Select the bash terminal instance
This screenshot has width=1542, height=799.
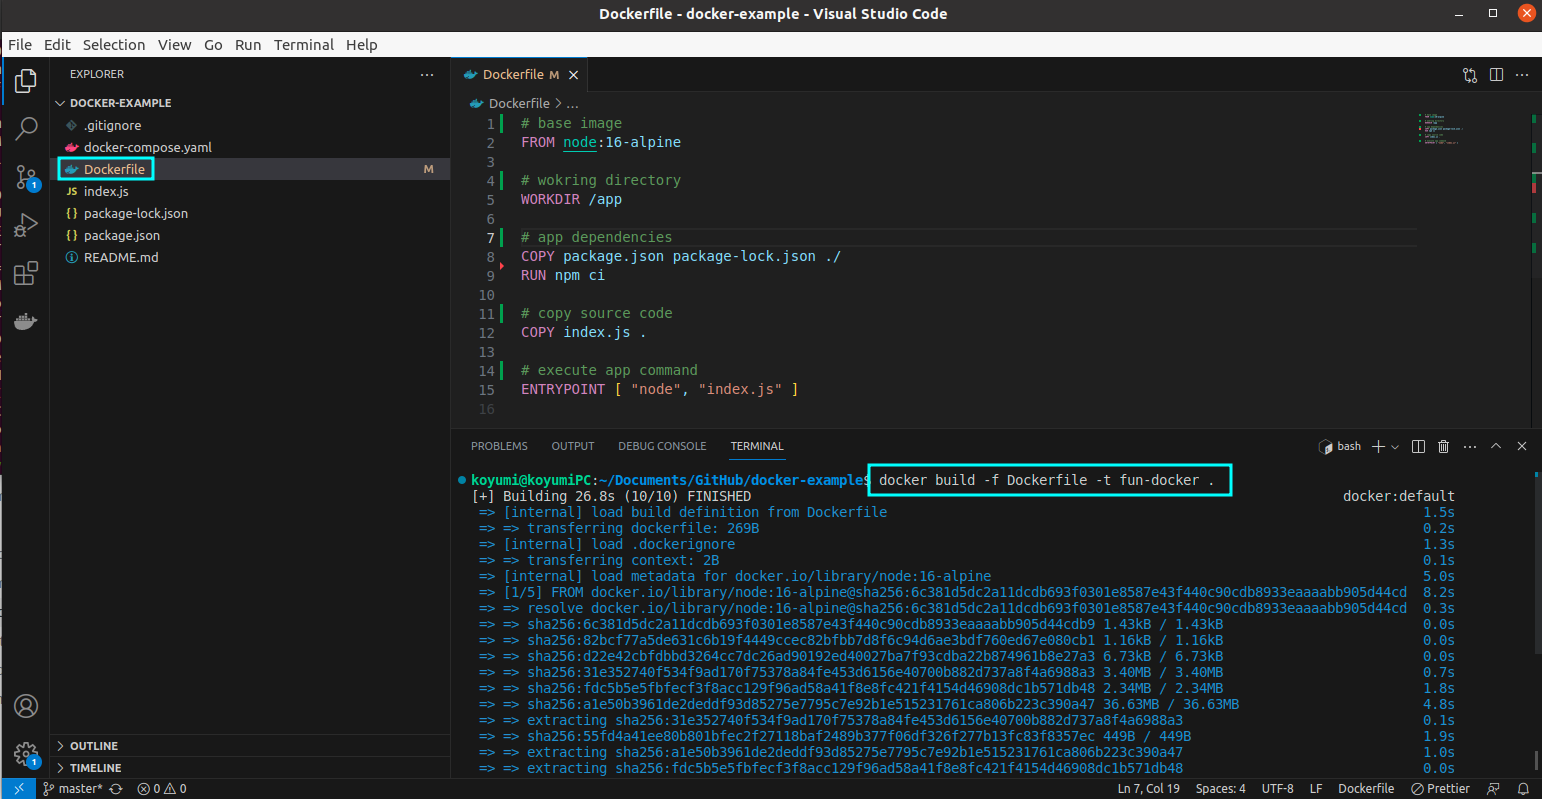[1340, 446]
